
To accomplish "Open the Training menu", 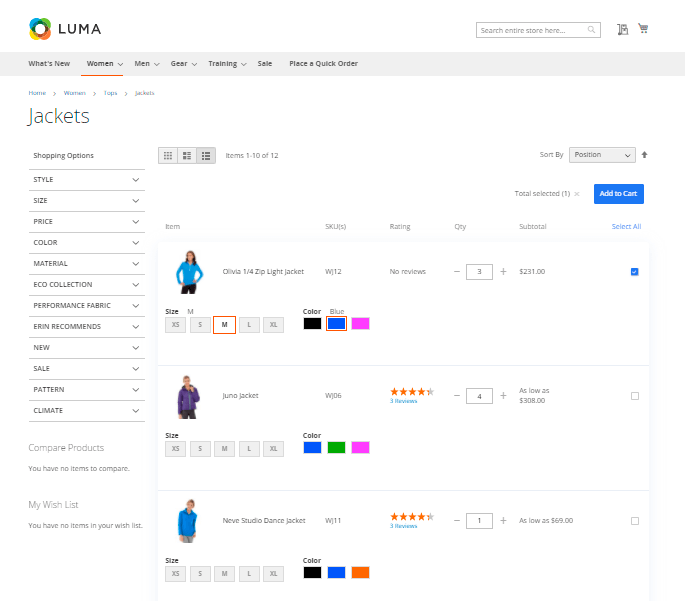I will (x=227, y=64).
